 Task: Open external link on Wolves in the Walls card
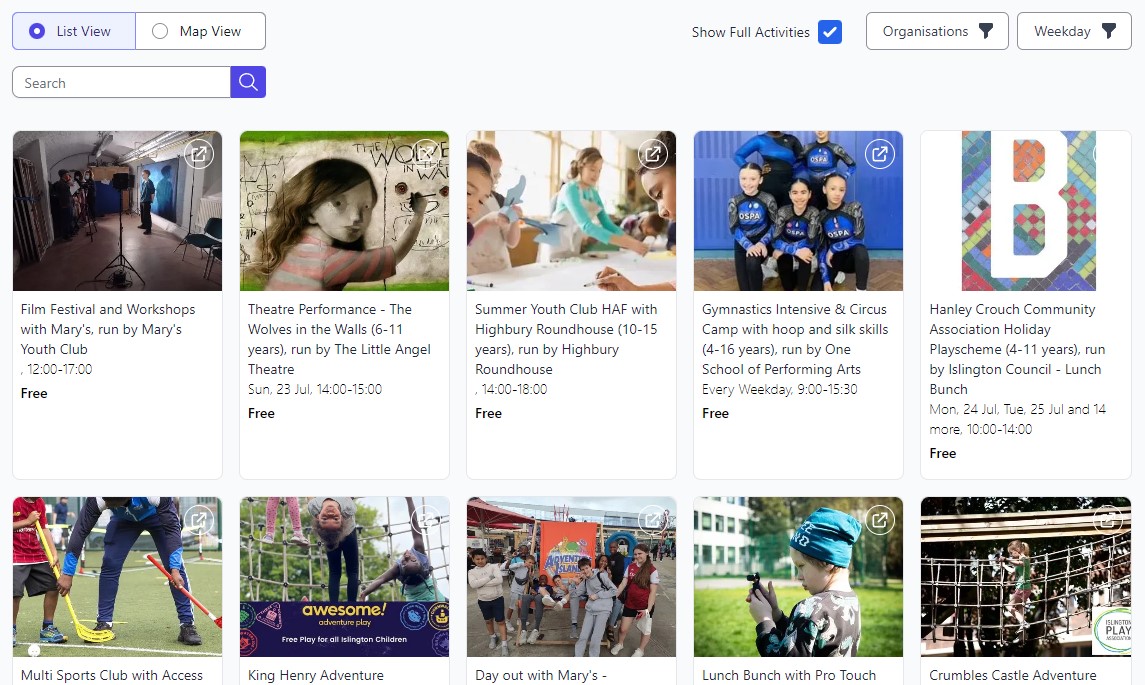(426, 154)
